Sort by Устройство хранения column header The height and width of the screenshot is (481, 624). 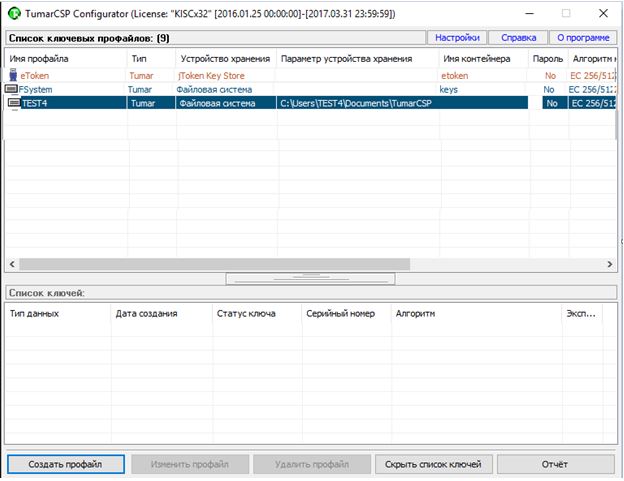coord(225,59)
